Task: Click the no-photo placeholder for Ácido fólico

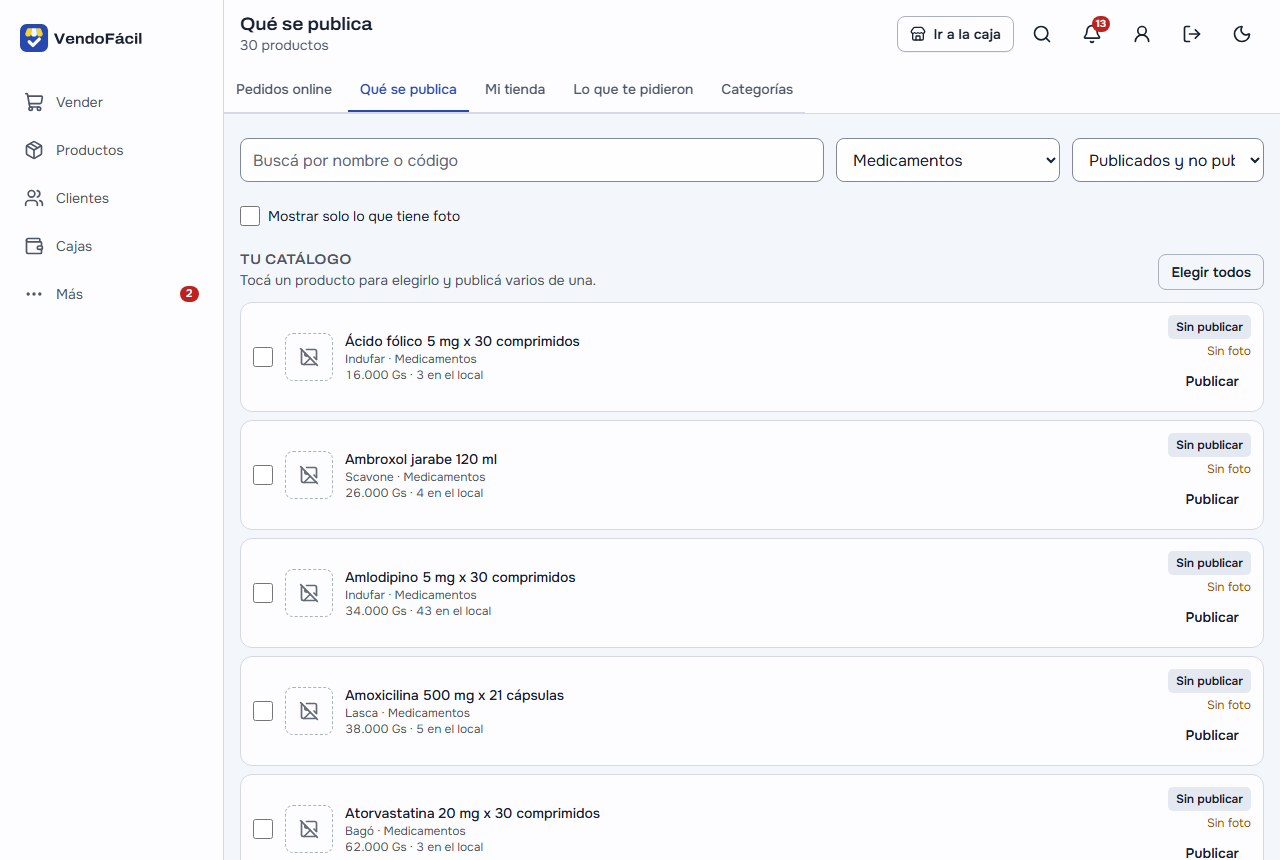Action: (309, 357)
